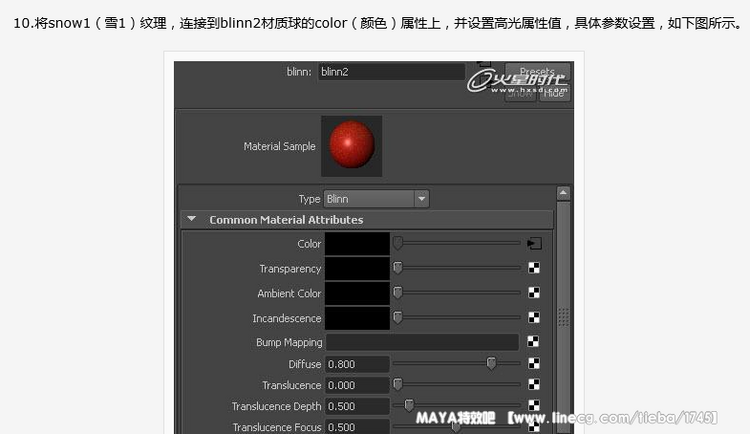Click the Hide button
Screen dimensions: 750x434
tap(554, 92)
